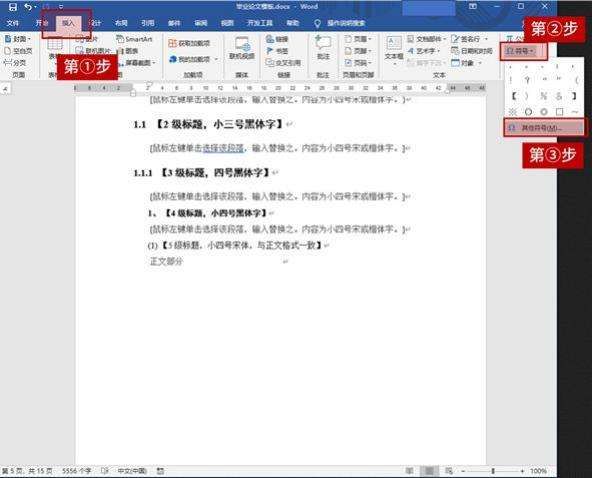Insert the □ hollow square symbol
Screen dimensions: 592x478
pyautogui.click(x=559, y=112)
